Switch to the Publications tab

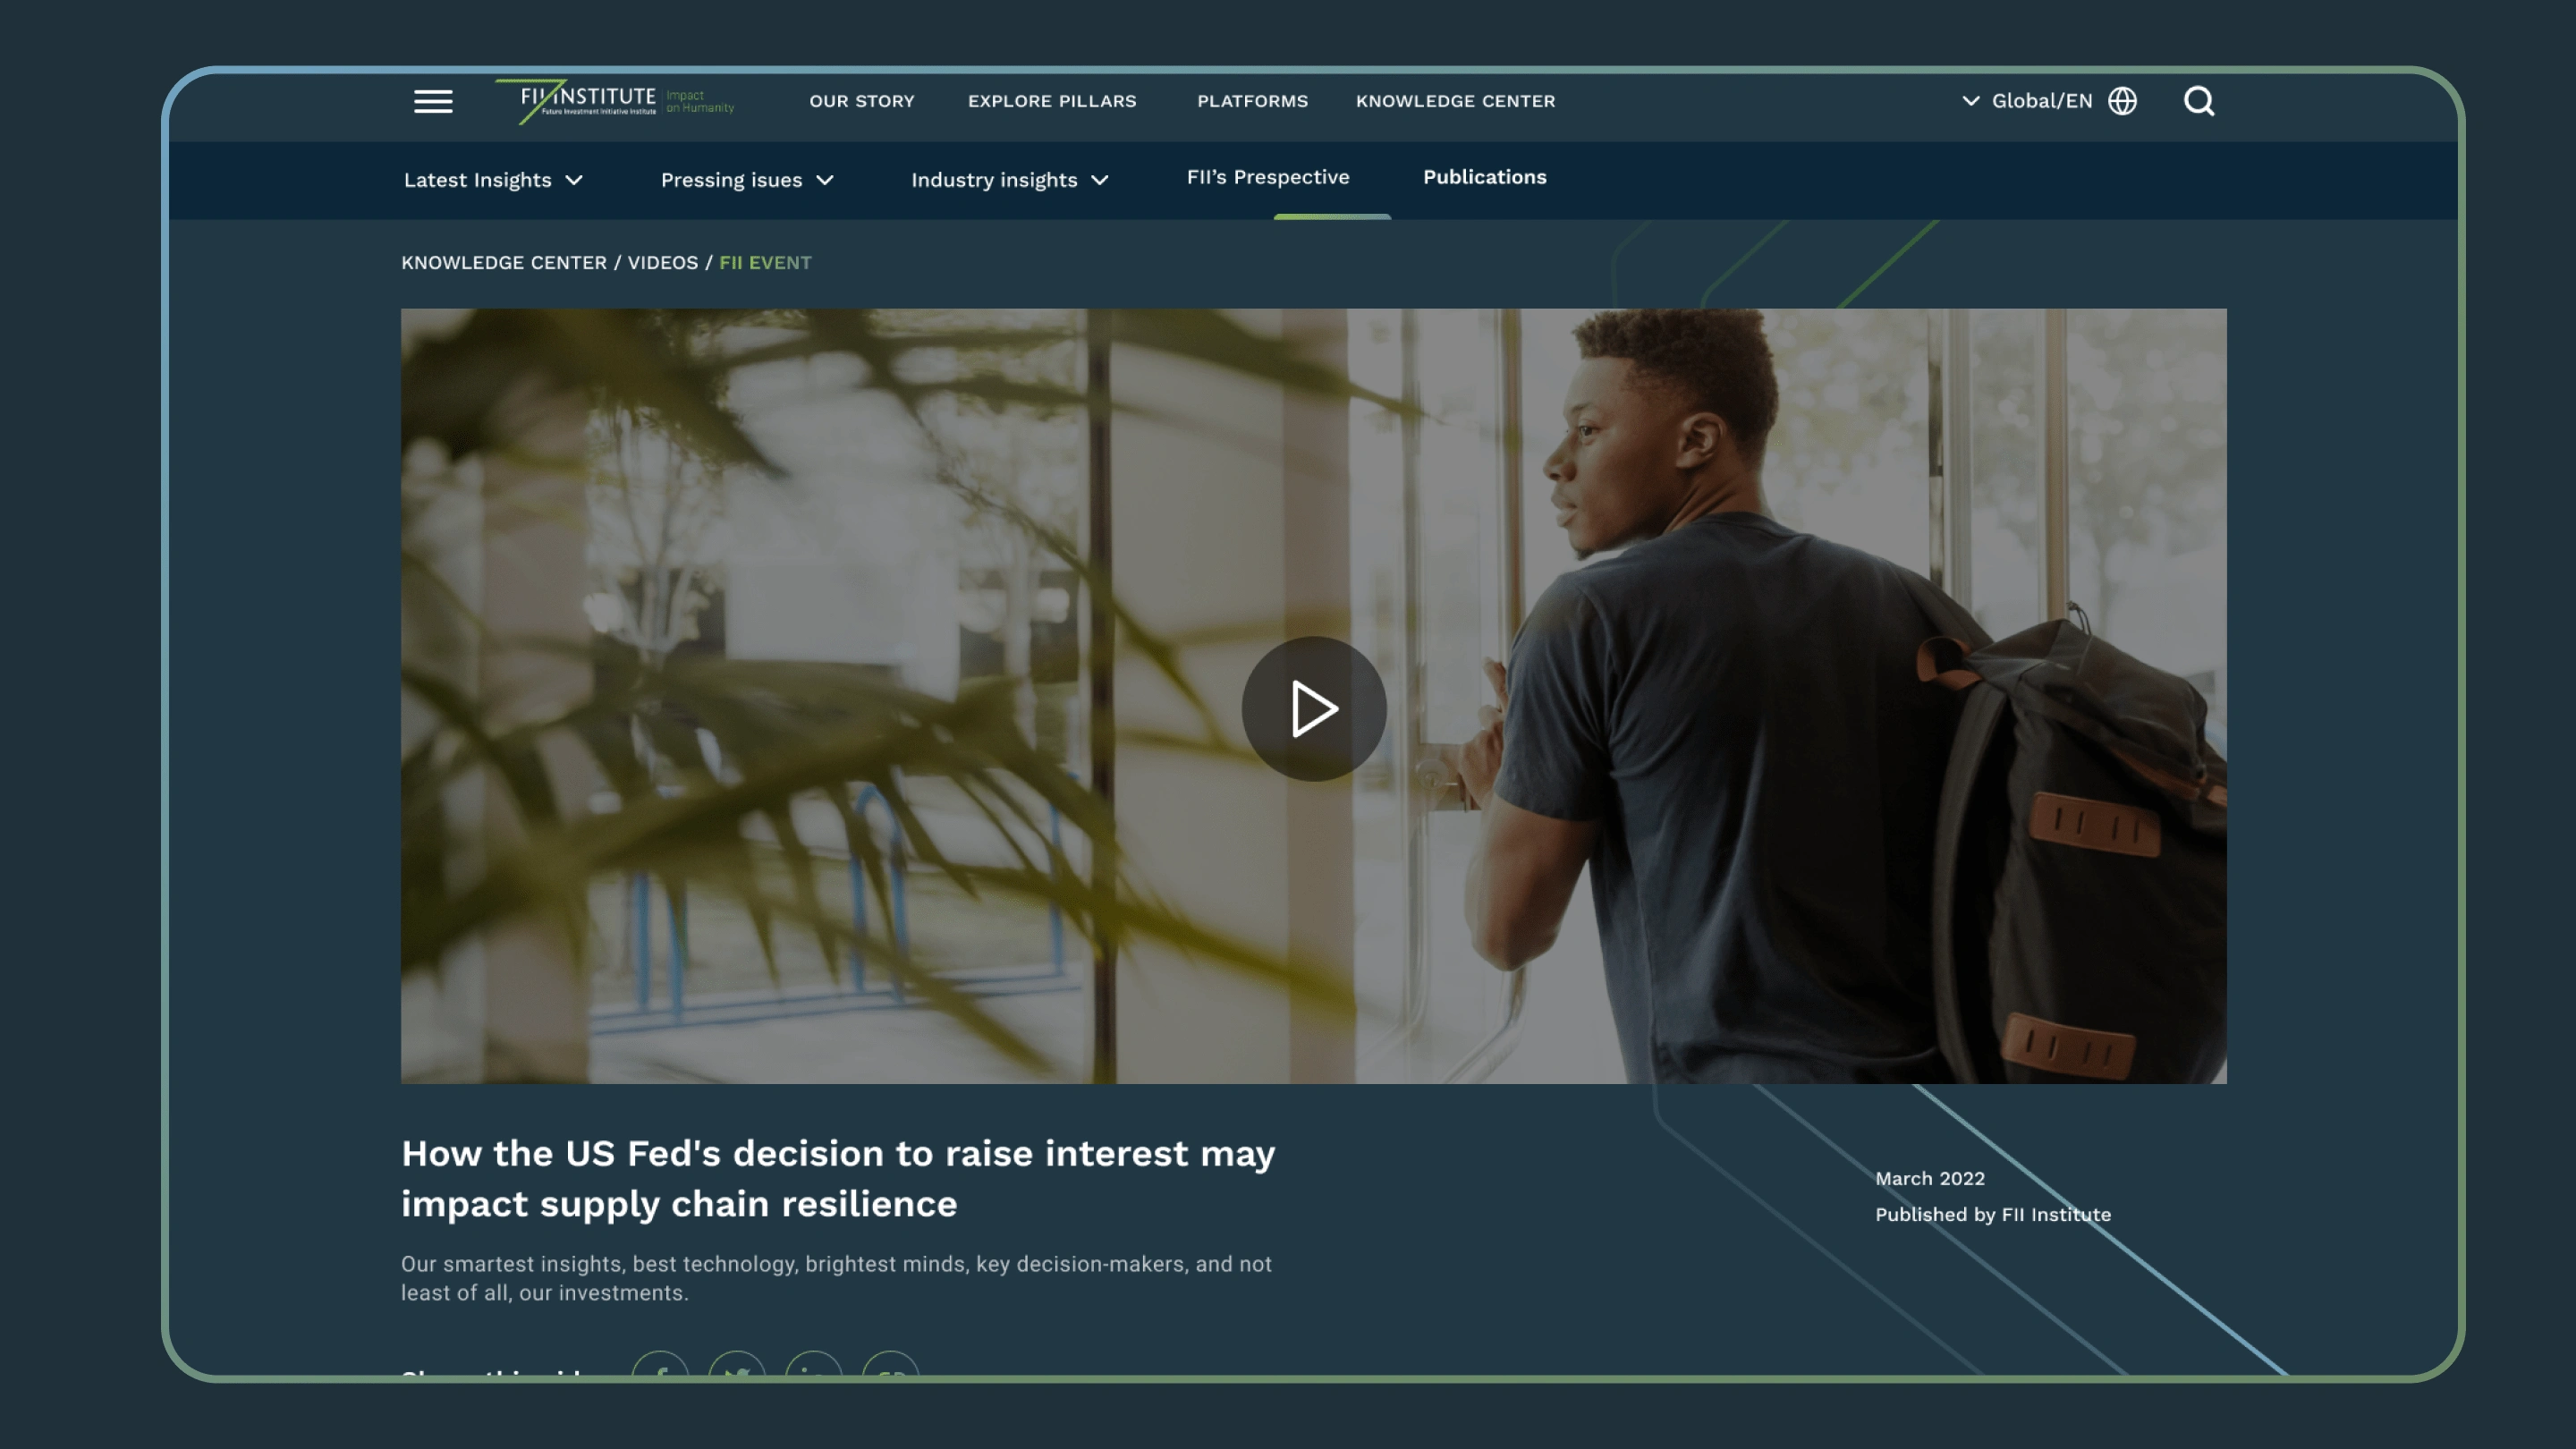coord(1484,177)
